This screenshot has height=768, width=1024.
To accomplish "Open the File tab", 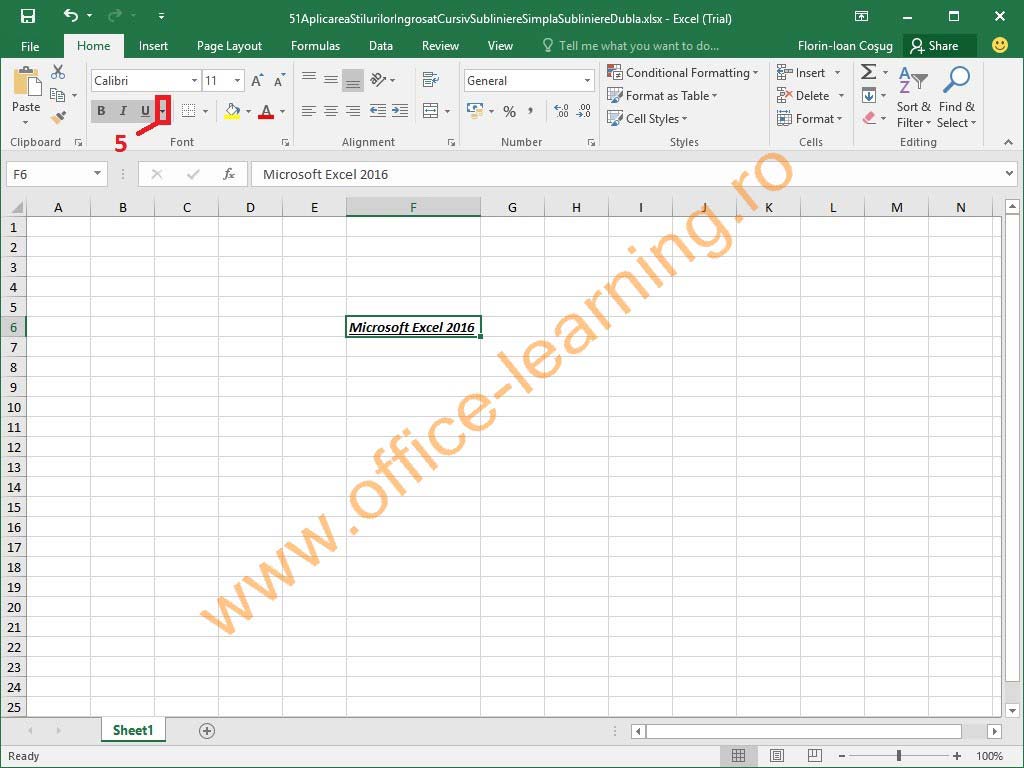I will click(30, 46).
